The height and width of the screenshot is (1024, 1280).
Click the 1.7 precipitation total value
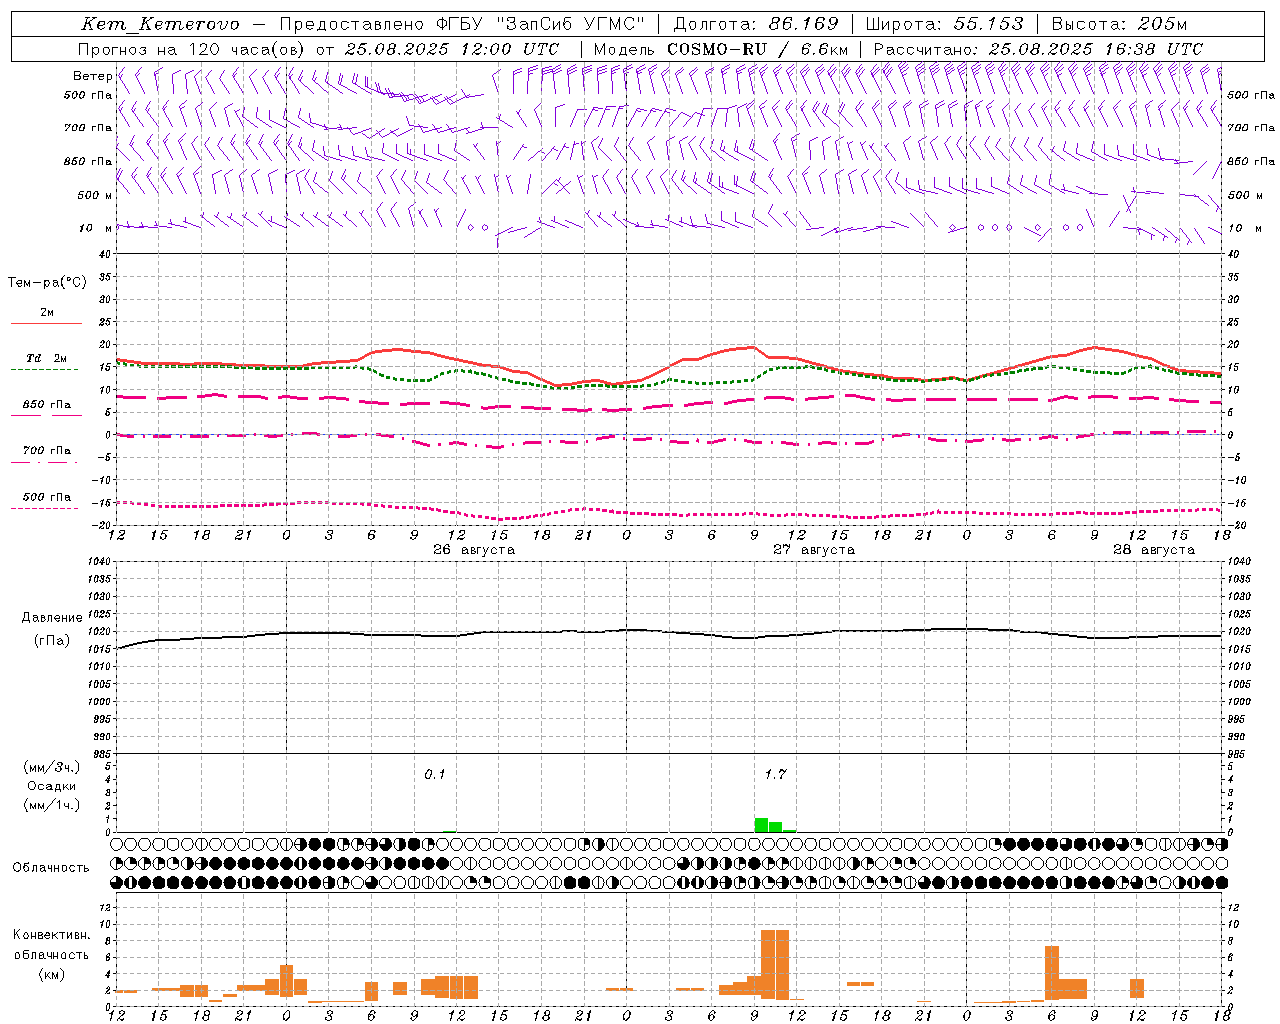tap(775, 775)
